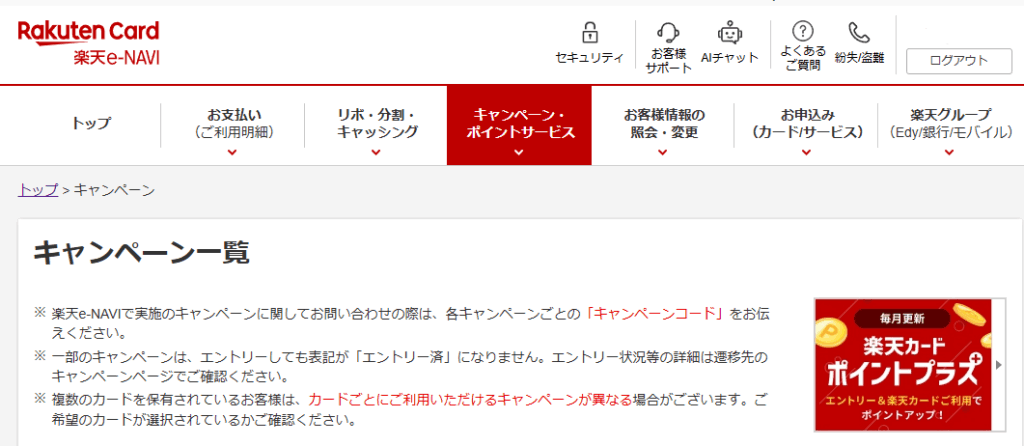Click the Rakuten Card 楽天e-NAVI logo

(89, 44)
